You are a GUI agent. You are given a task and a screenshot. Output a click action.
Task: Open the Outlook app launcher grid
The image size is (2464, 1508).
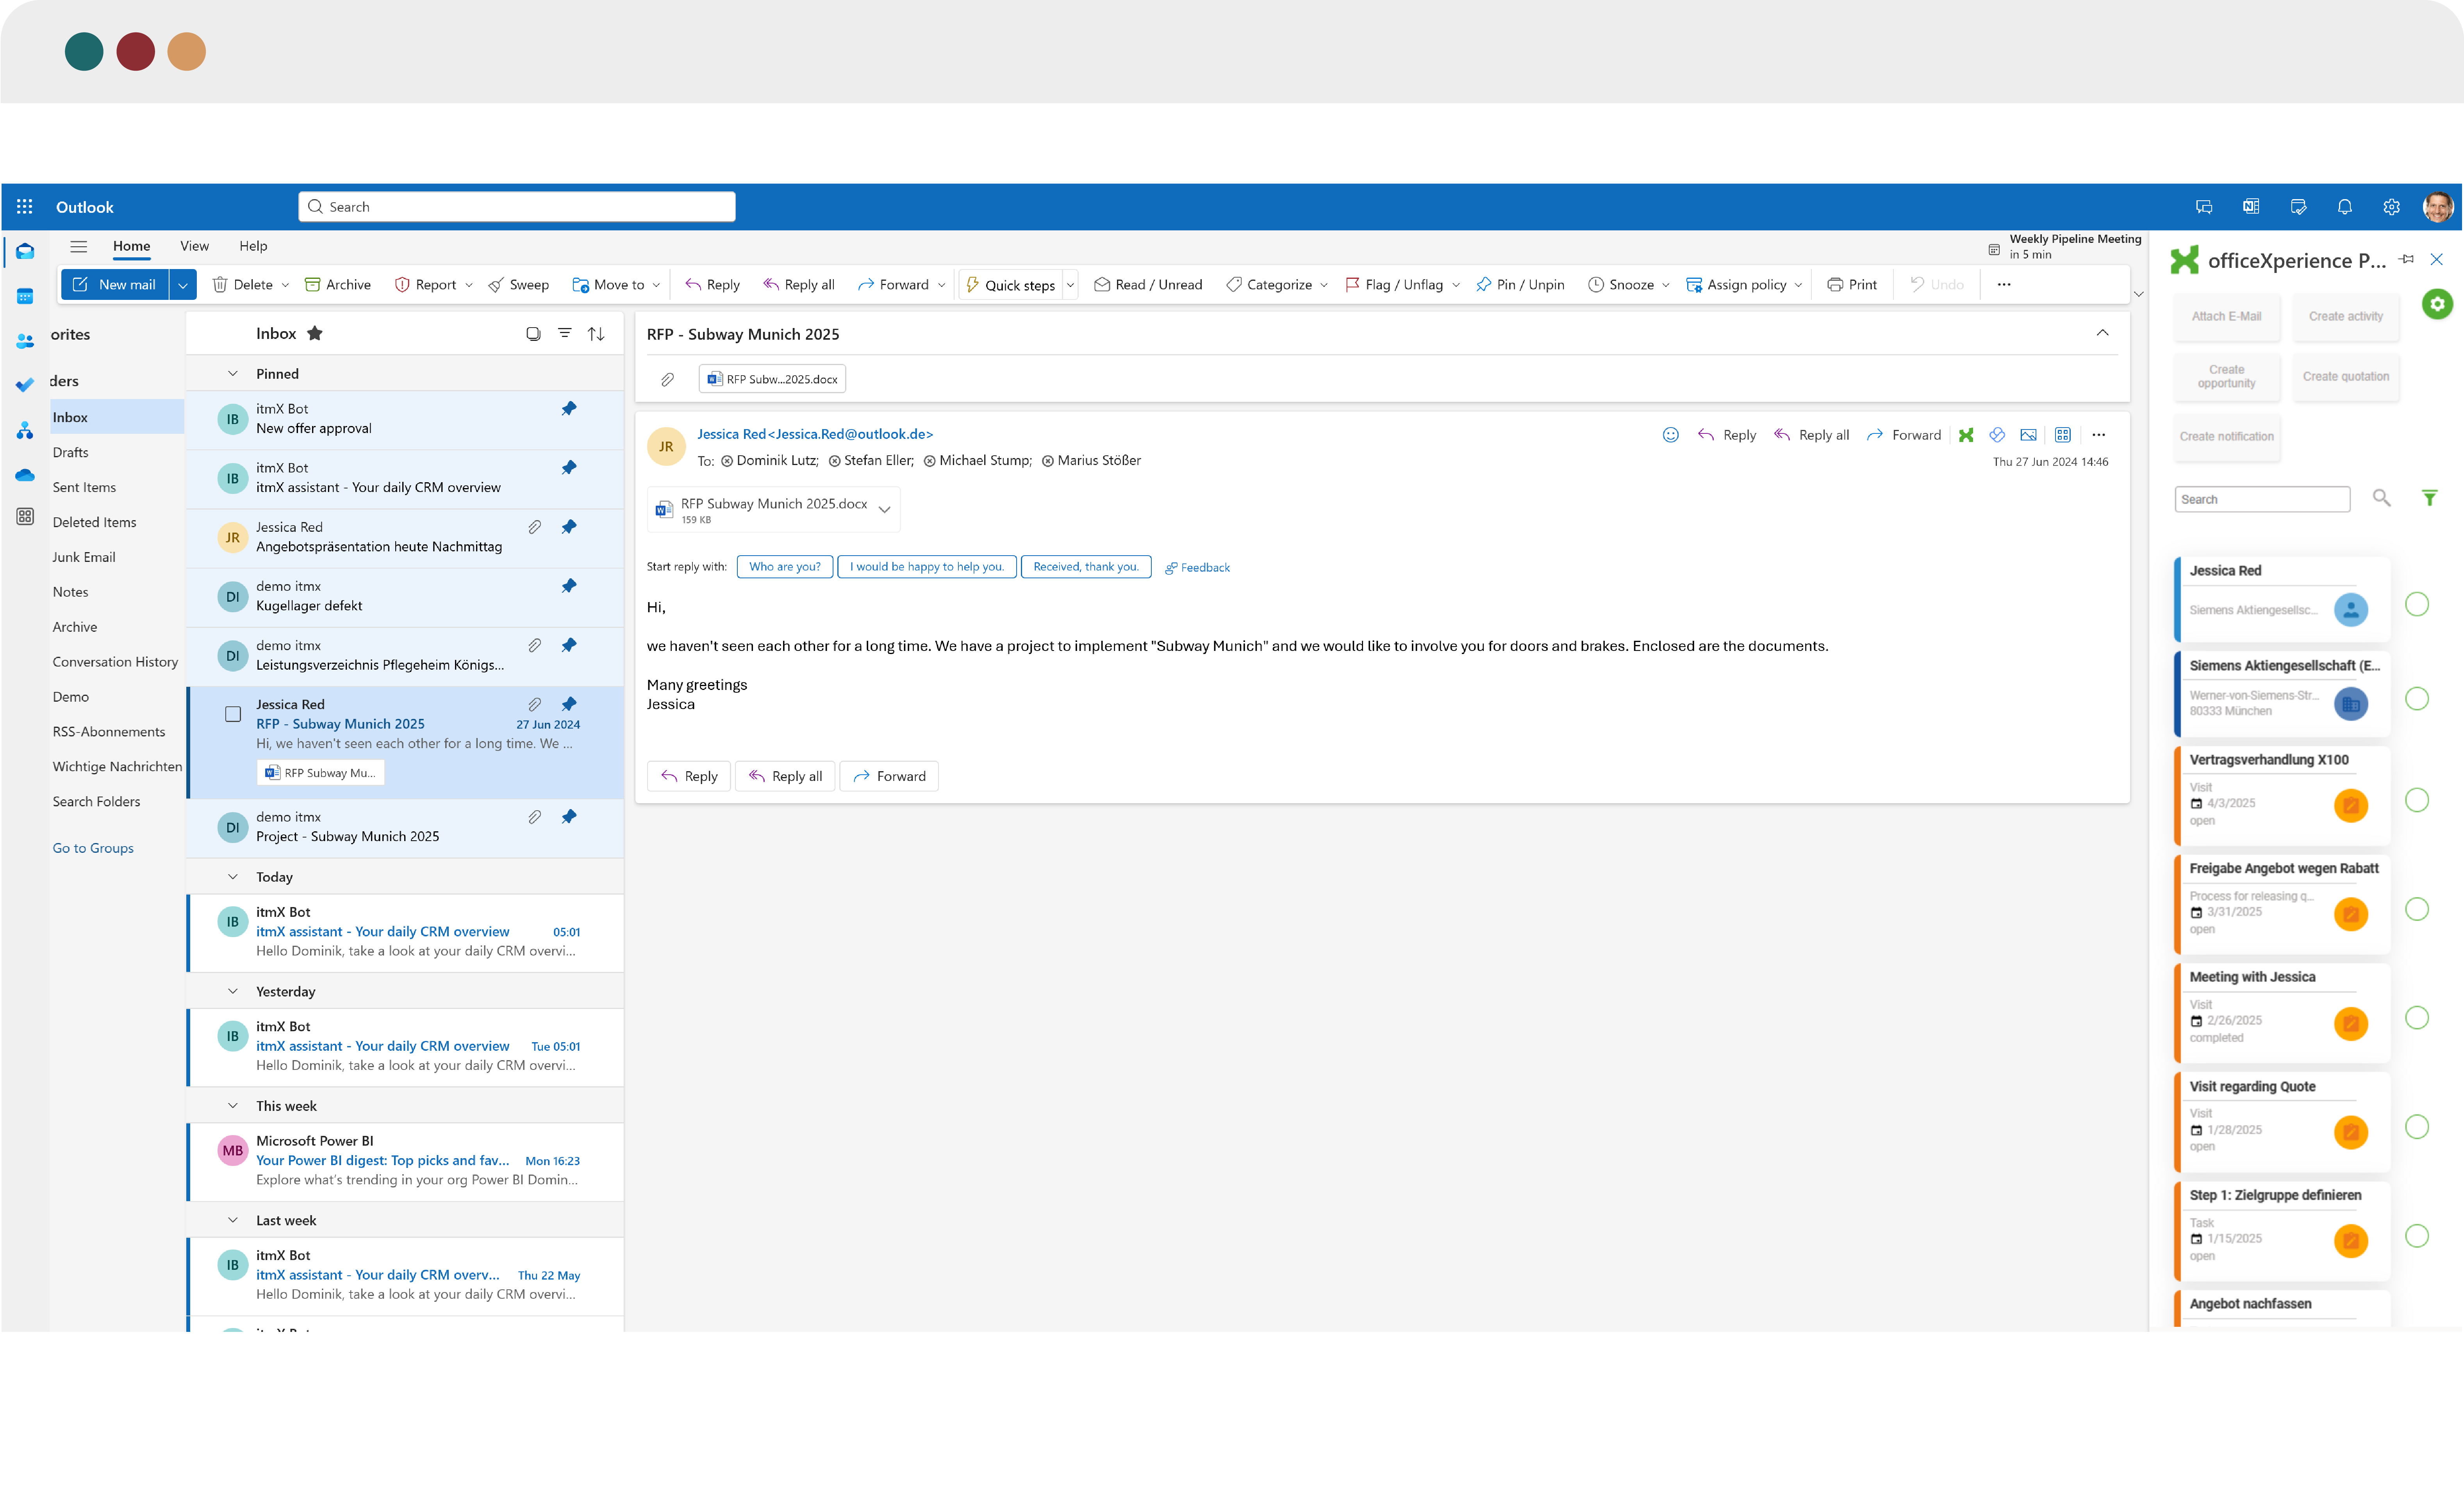(x=25, y=207)
